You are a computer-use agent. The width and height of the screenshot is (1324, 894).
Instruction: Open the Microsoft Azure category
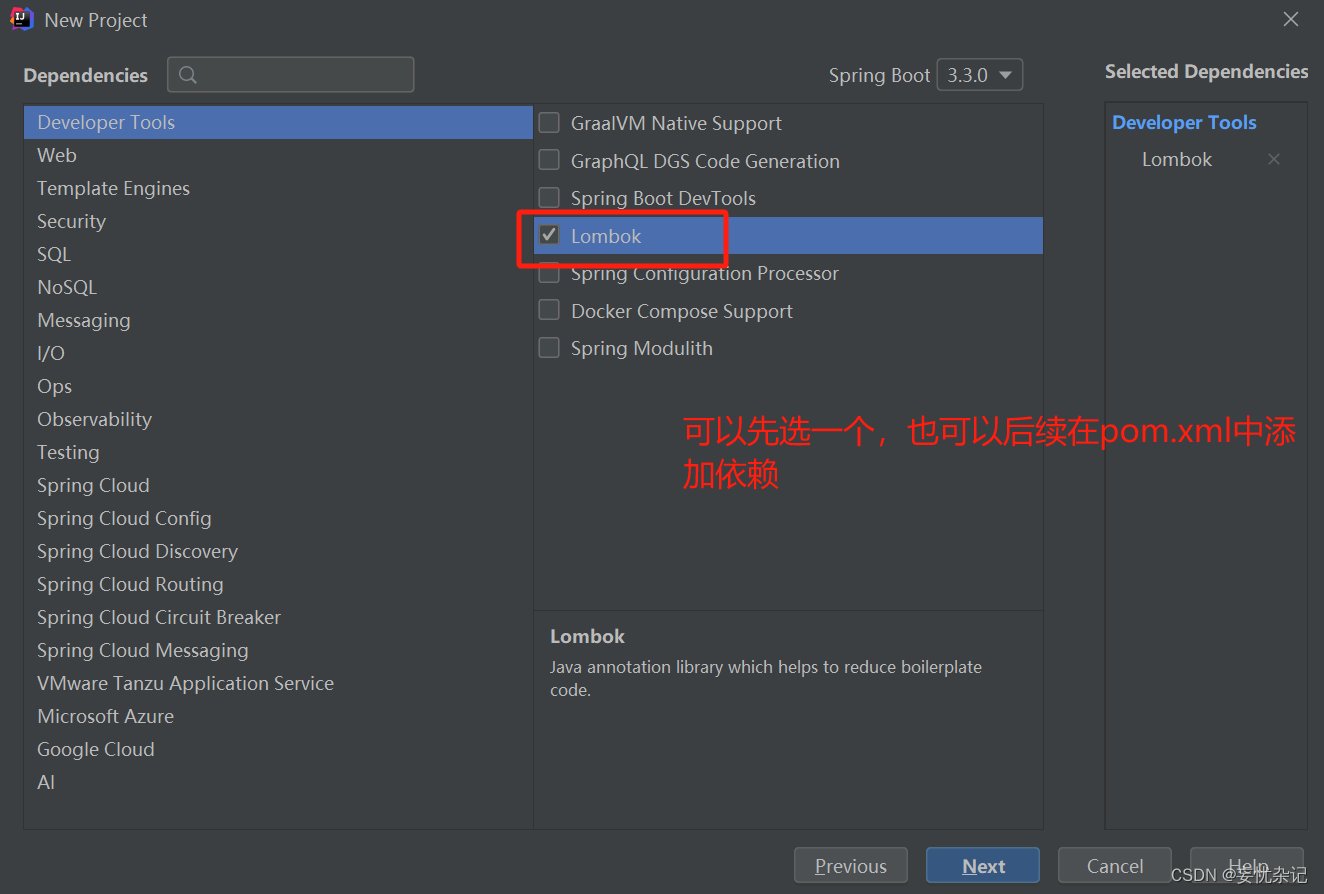coord(278,716)
